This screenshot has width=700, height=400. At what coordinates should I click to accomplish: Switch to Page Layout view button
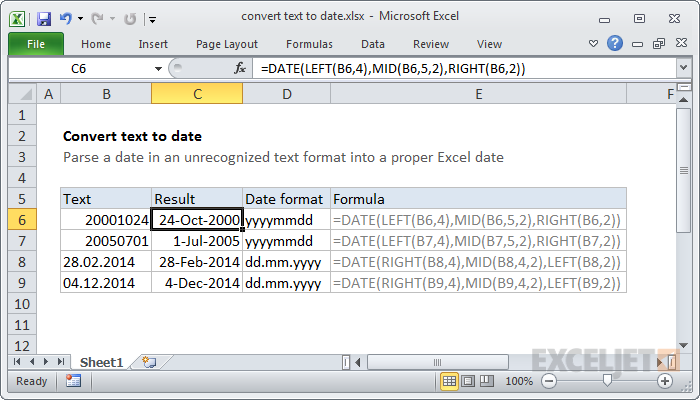(x=468, y=381)
